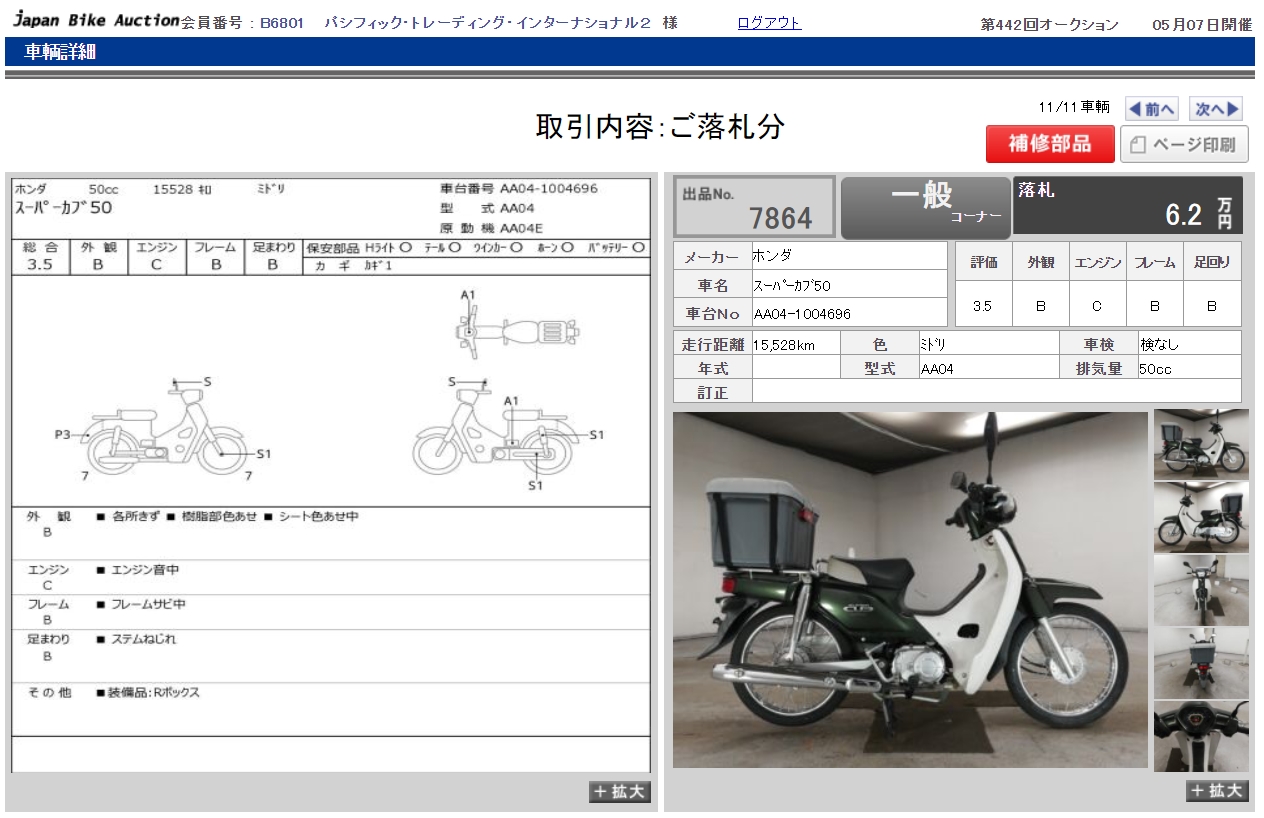The image size is (1264, 818).
Task: Click the 車輌詳細 header bar title
Action: (60, 53)
